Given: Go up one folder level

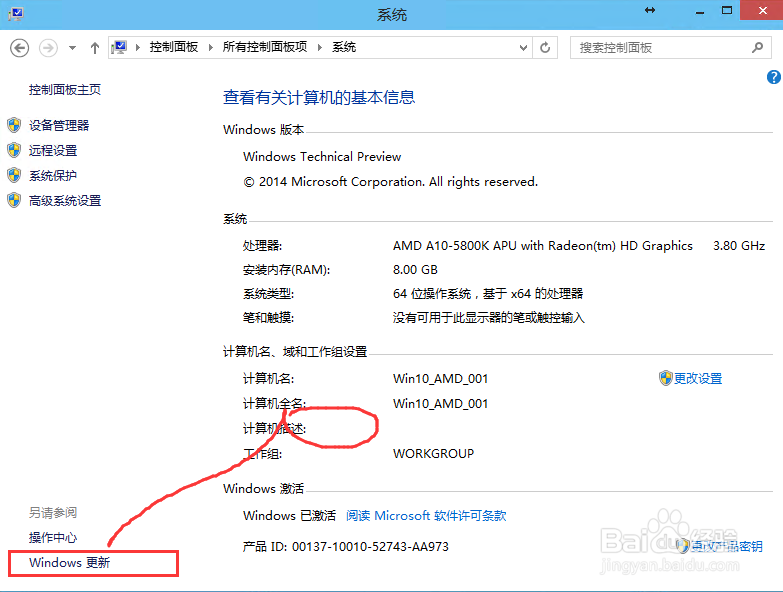Looking at the screenshot, I should (x=95, y=48).
